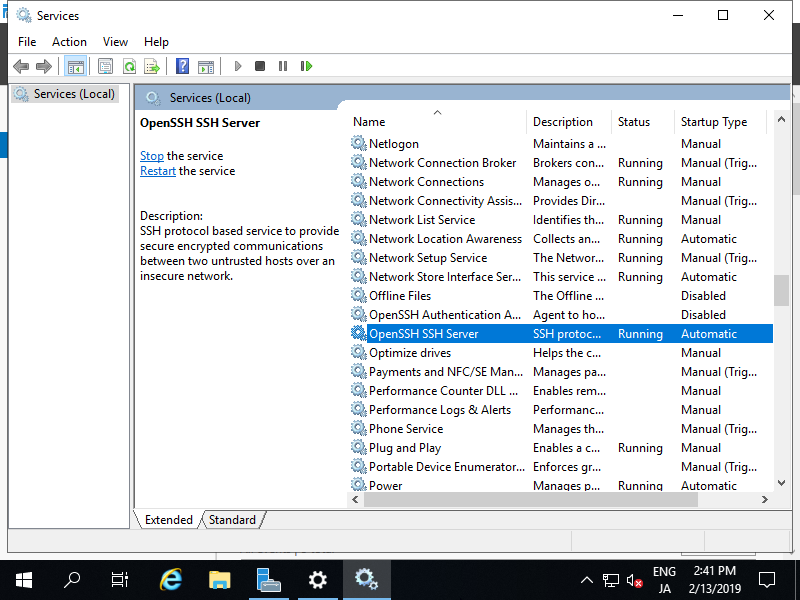The width and height of the screenshot is (800, 600).
Task: Click the Stop the service link
Action: [151, 155]
